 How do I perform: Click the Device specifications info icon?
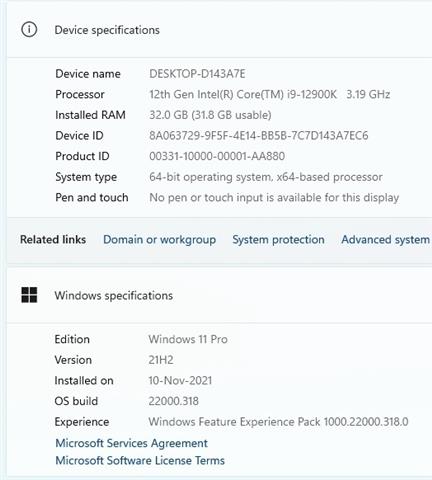click(29, 30)
